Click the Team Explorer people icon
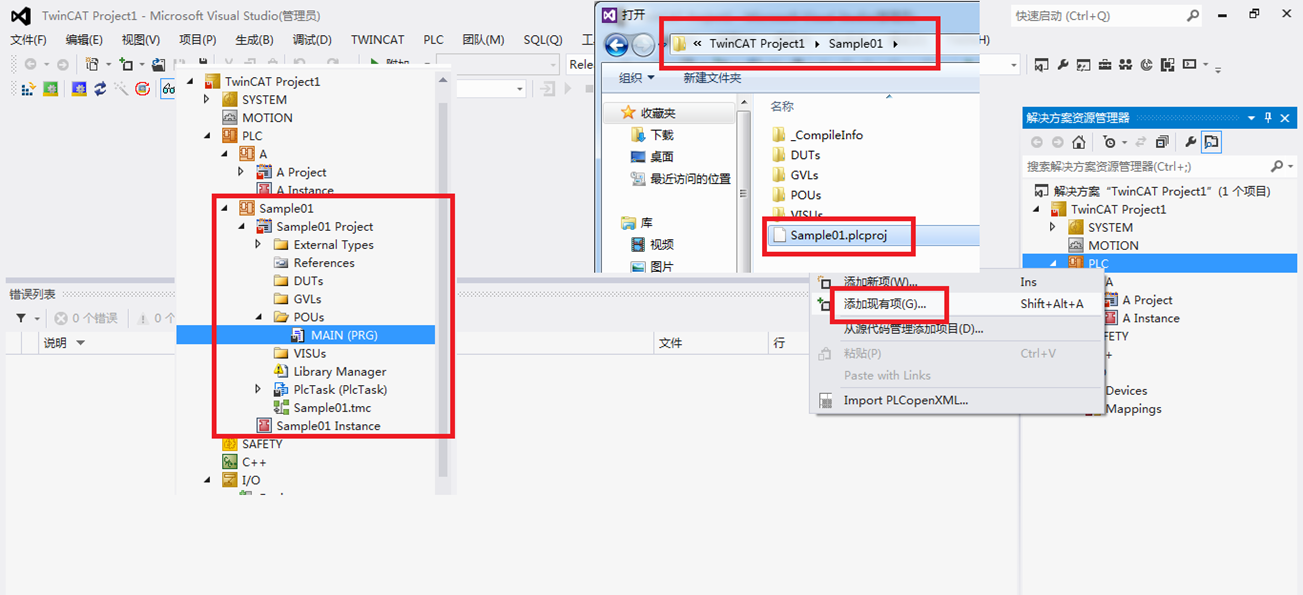The image size is (1303, 595). coord(1126,65)
